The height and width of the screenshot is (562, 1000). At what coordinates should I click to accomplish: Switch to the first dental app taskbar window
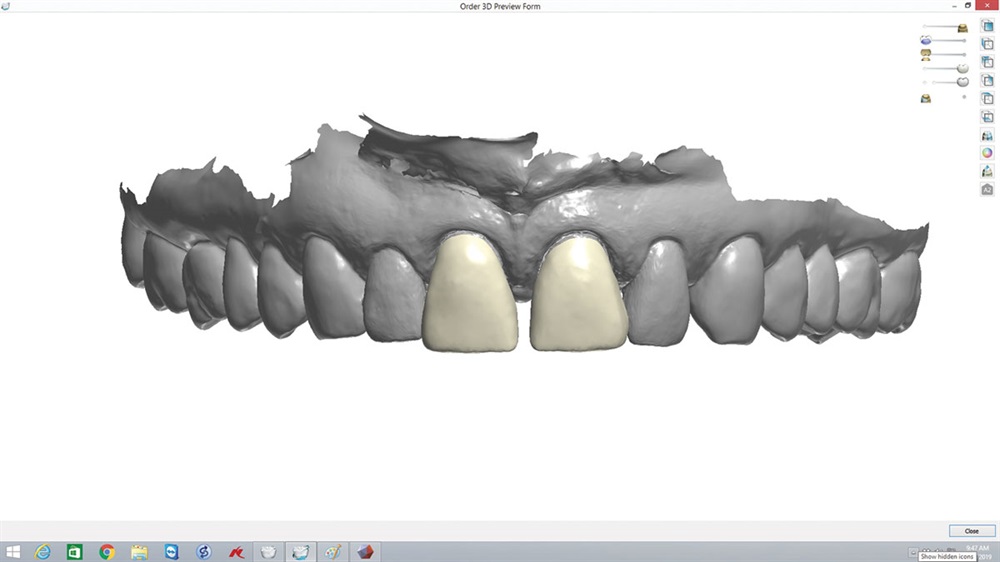coord(268,552)
